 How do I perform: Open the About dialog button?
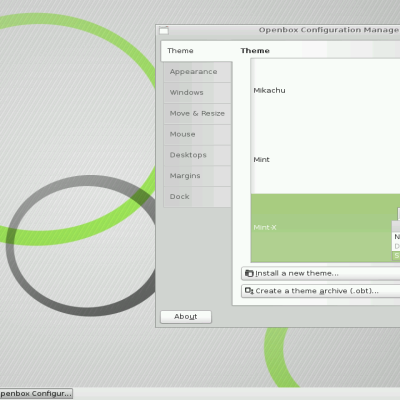tap(186, 317)
